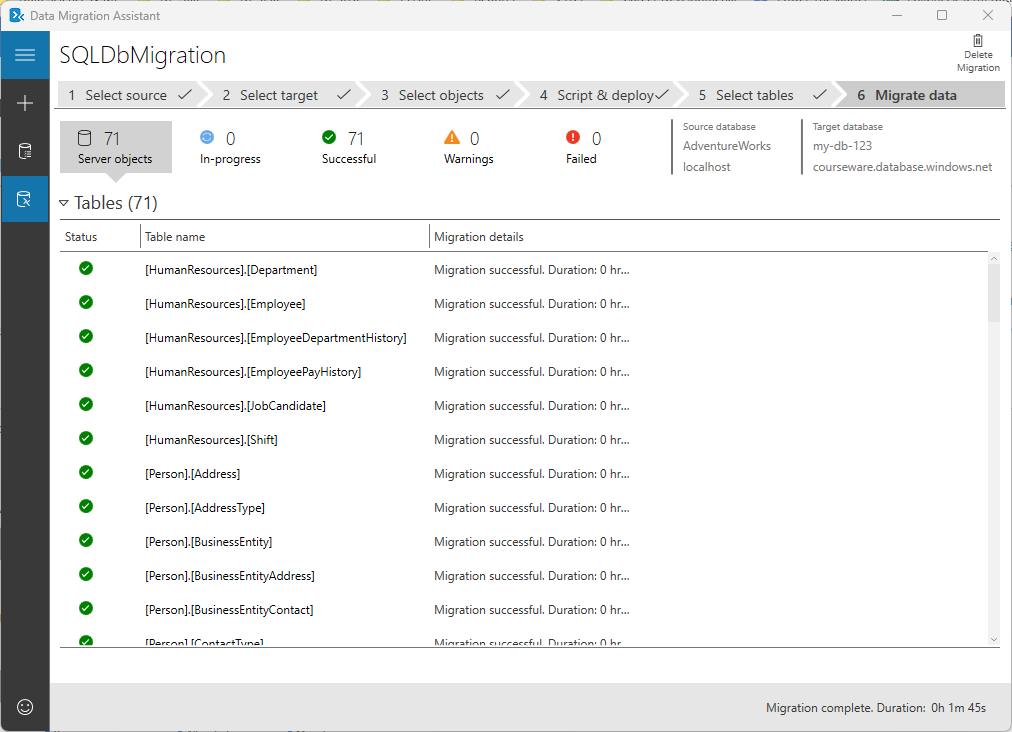Open the hamburger menu in the sidebar

(25, 56)
